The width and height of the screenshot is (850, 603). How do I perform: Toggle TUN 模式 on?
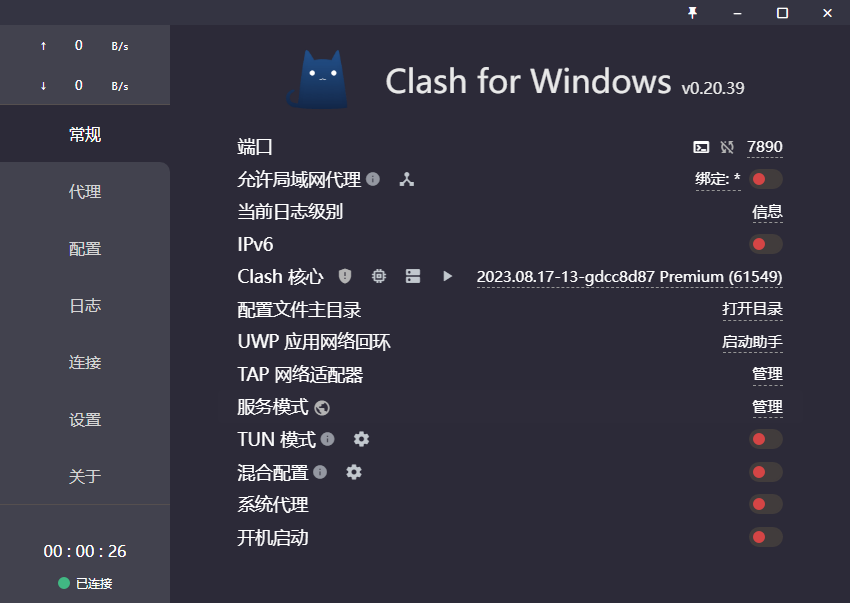point(766,439)
